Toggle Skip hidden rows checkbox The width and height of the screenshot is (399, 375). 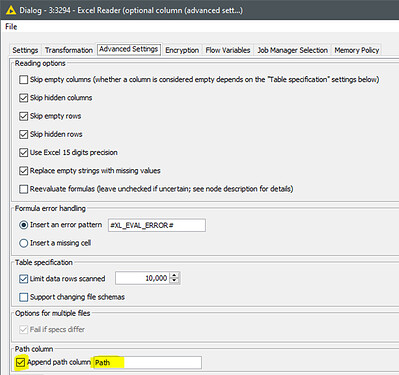(23, 134)
